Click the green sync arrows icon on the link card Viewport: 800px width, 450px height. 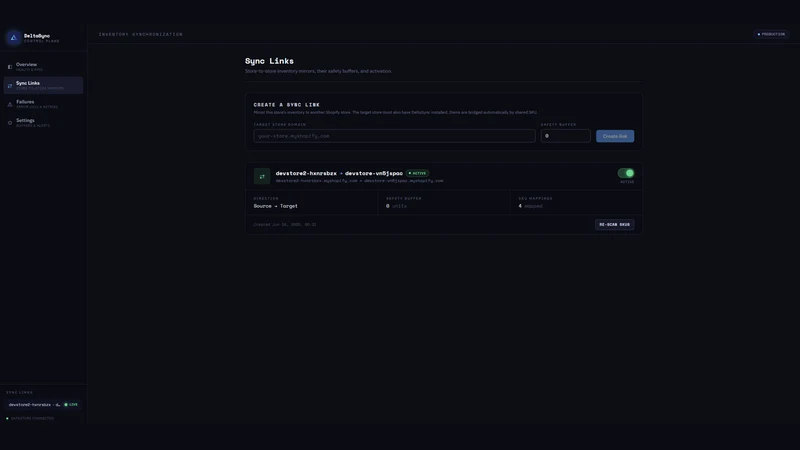click(x=262, y=177)
